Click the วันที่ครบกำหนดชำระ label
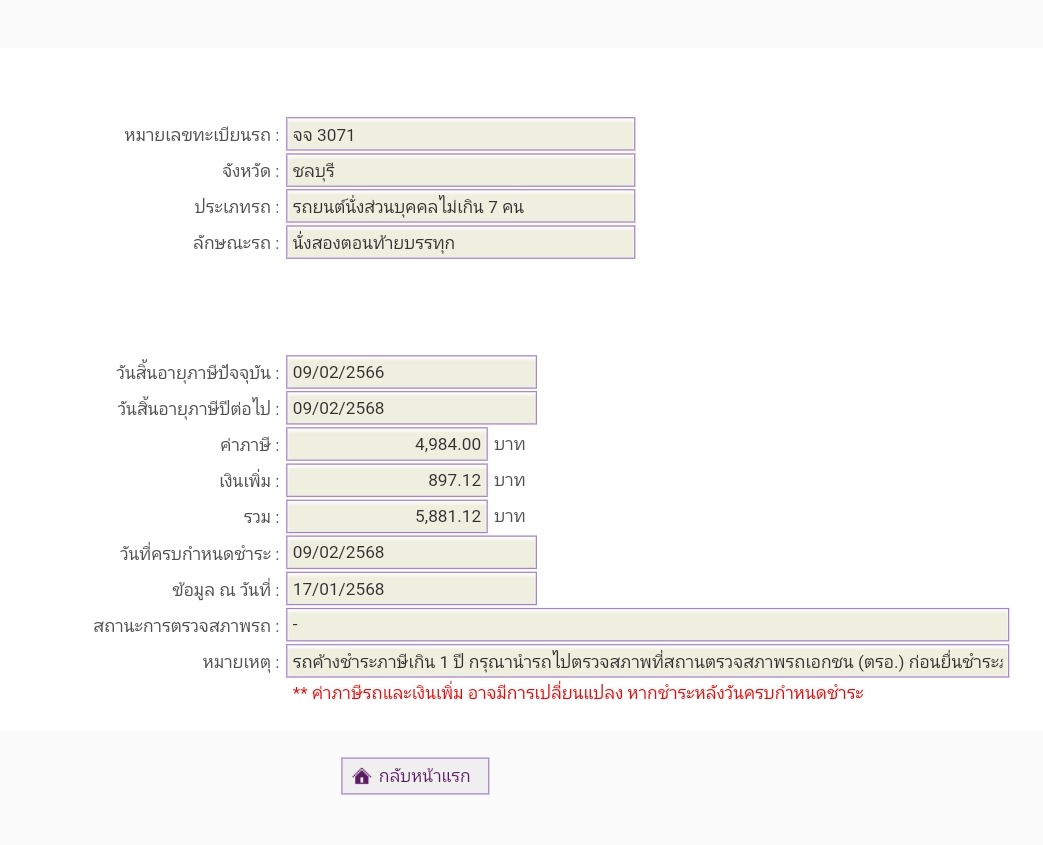Viewport: 1043px width, 845px height. tap(200, 553)
